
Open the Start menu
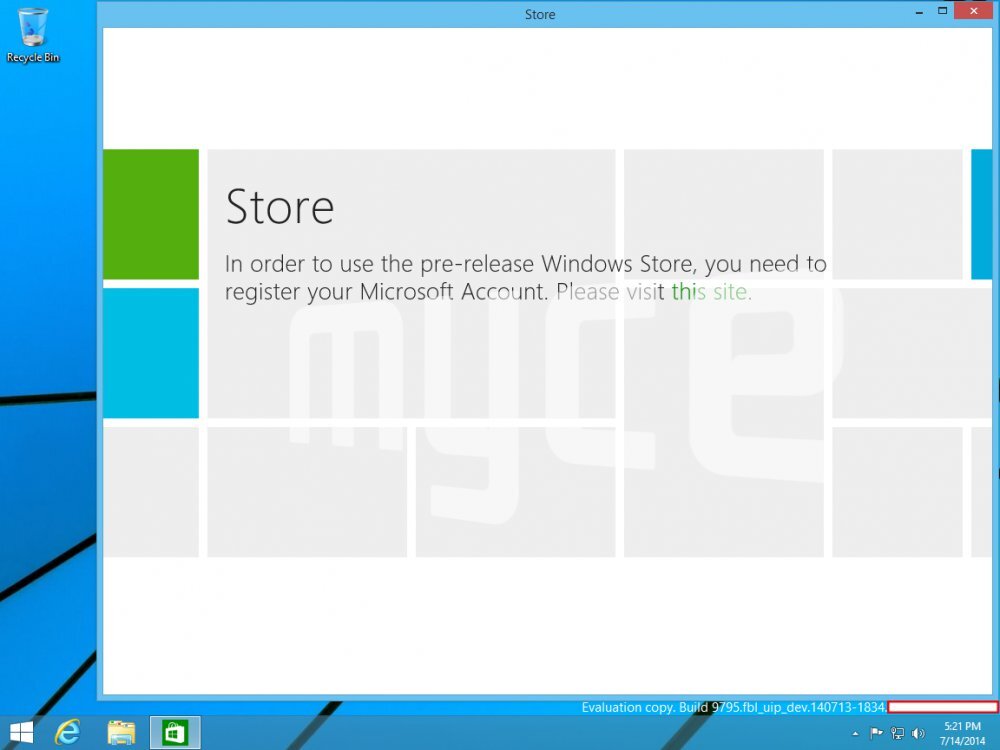[x=20, y=733]
